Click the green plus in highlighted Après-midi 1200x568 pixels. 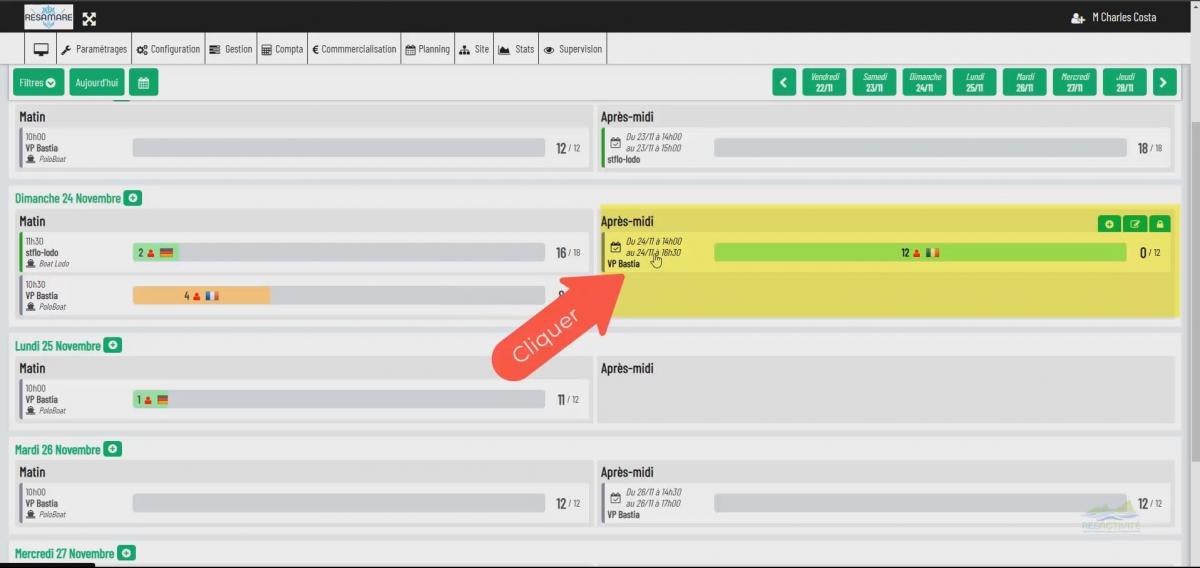pos(1108,224)
